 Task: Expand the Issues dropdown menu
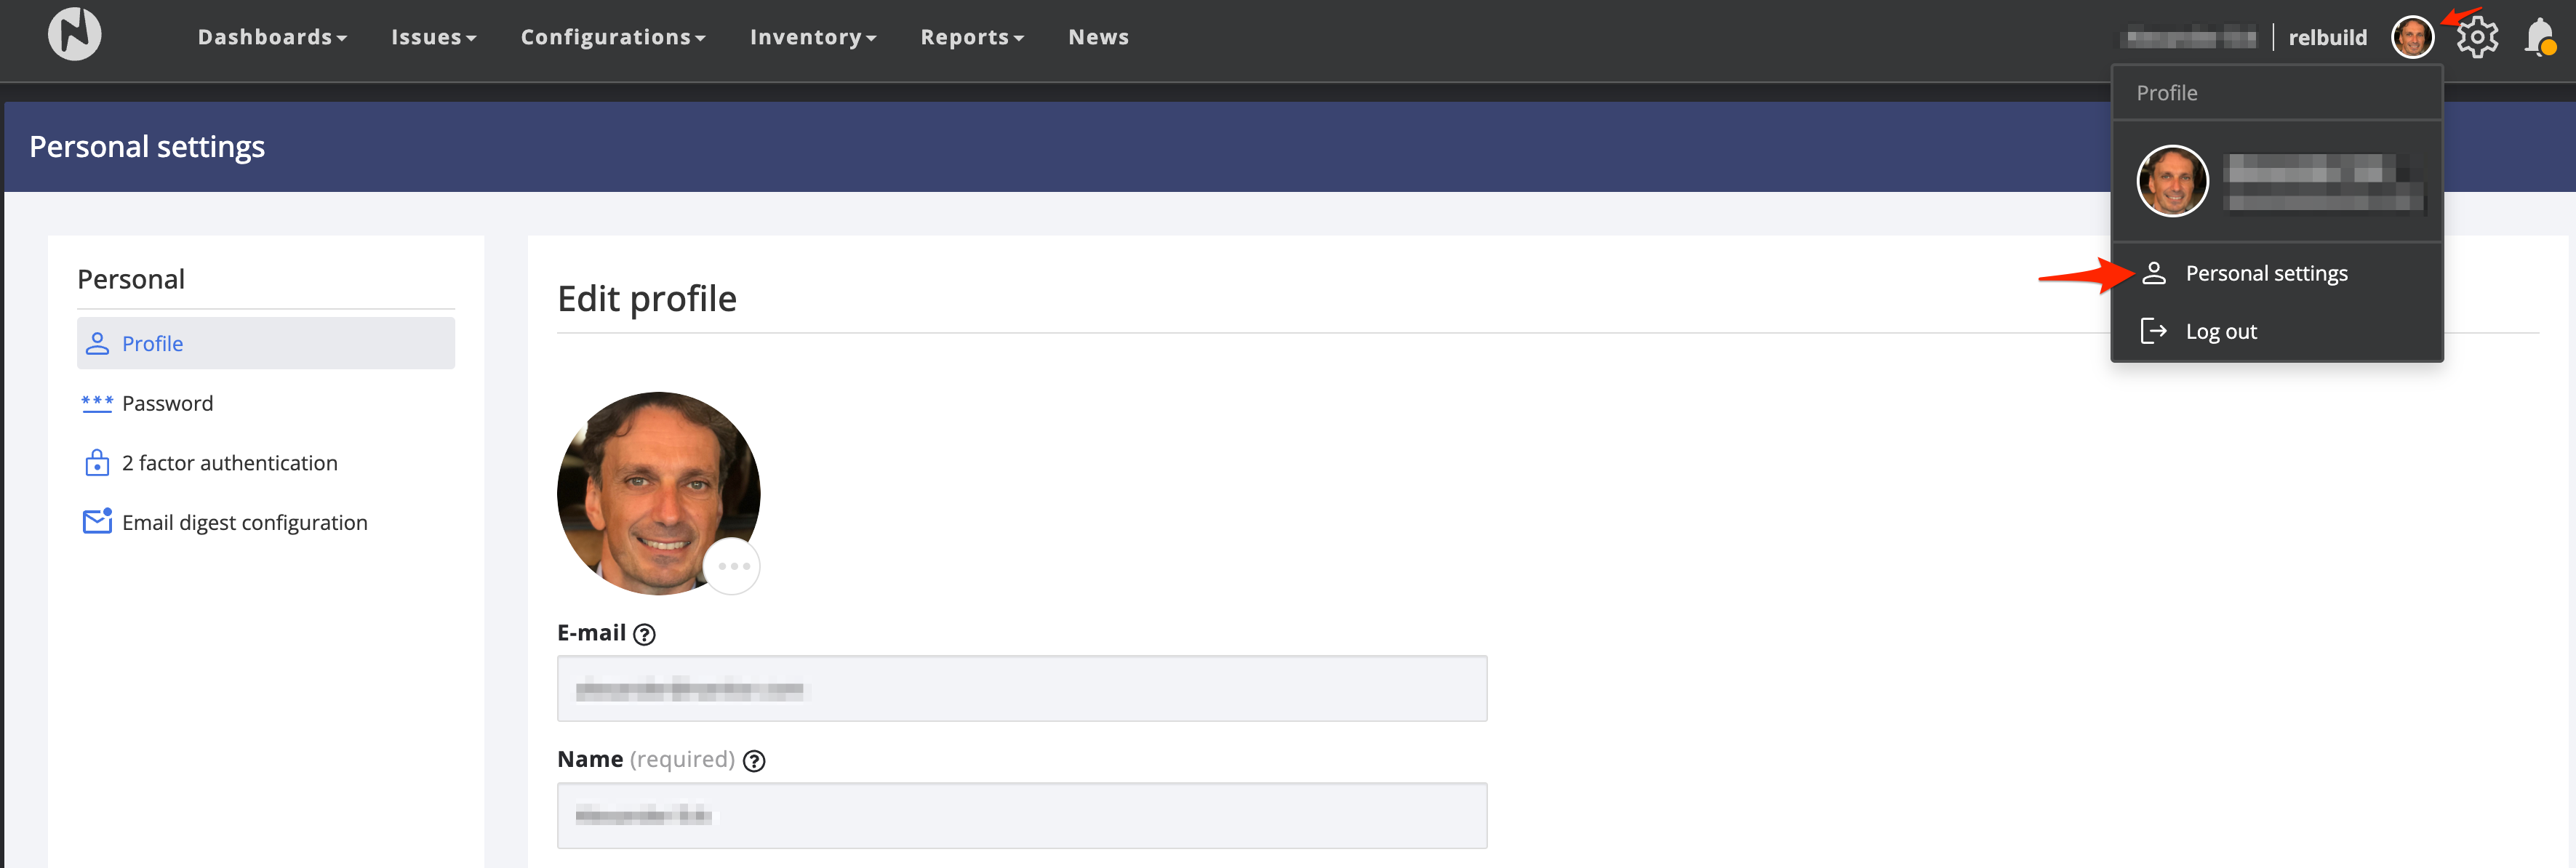(433, 37)
